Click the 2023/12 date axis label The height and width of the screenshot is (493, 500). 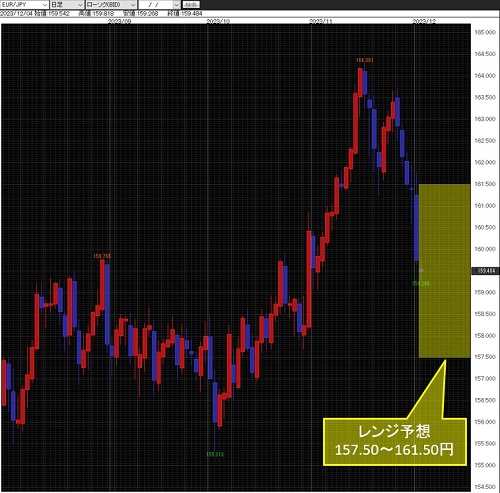424,21
